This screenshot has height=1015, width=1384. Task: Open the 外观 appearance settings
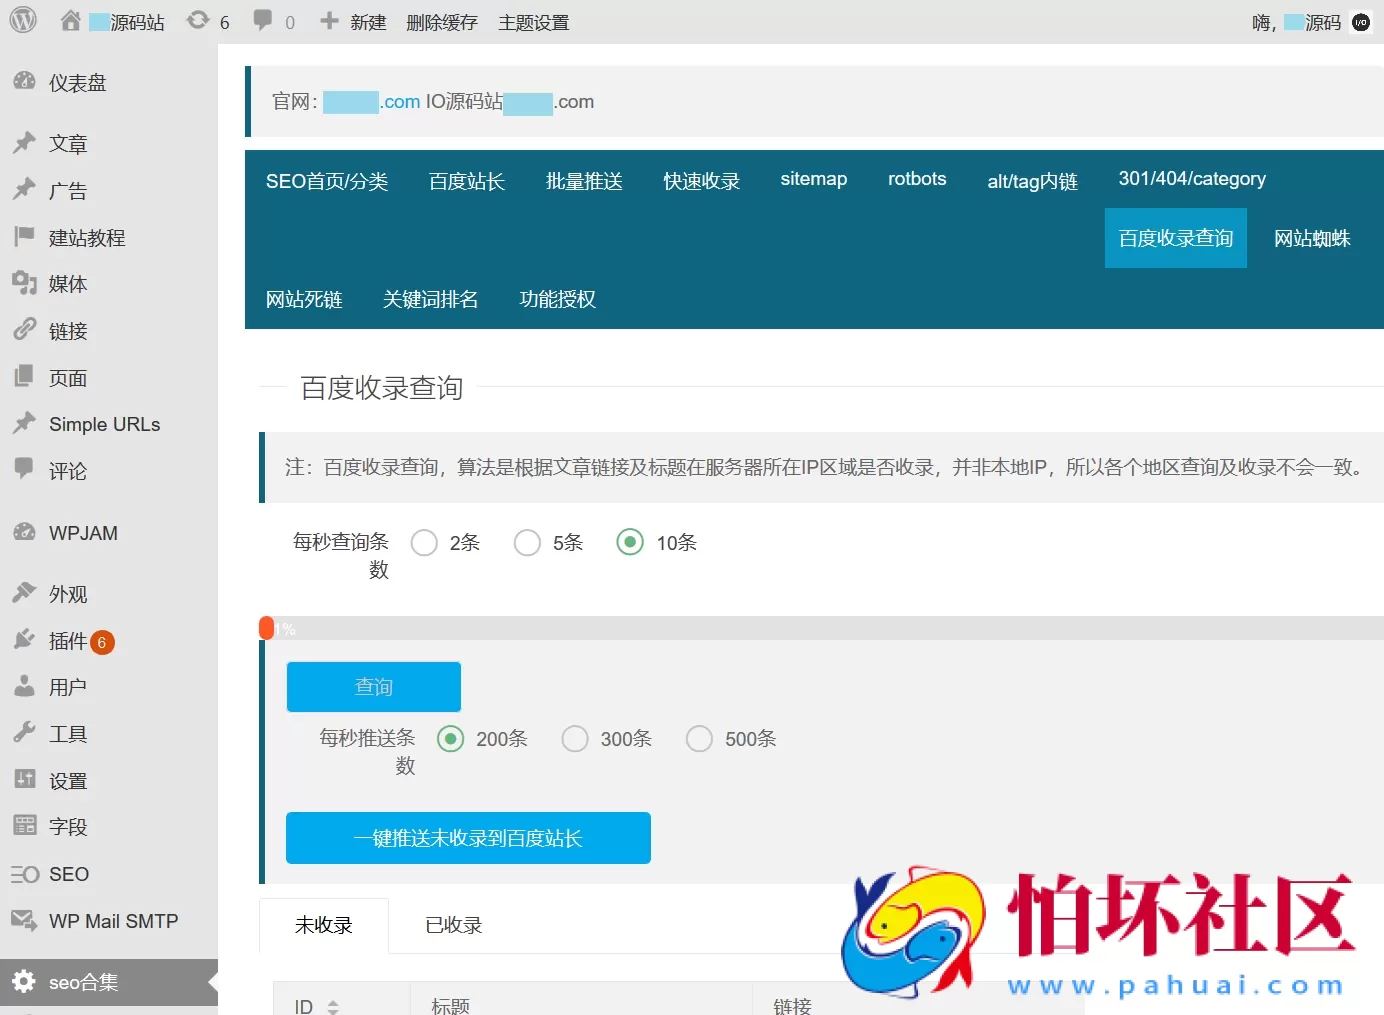[x=67, y=593]
